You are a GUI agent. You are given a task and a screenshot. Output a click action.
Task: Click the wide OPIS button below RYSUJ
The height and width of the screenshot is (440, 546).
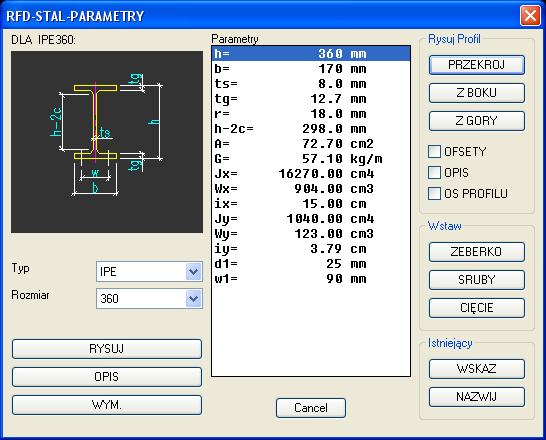107,377
